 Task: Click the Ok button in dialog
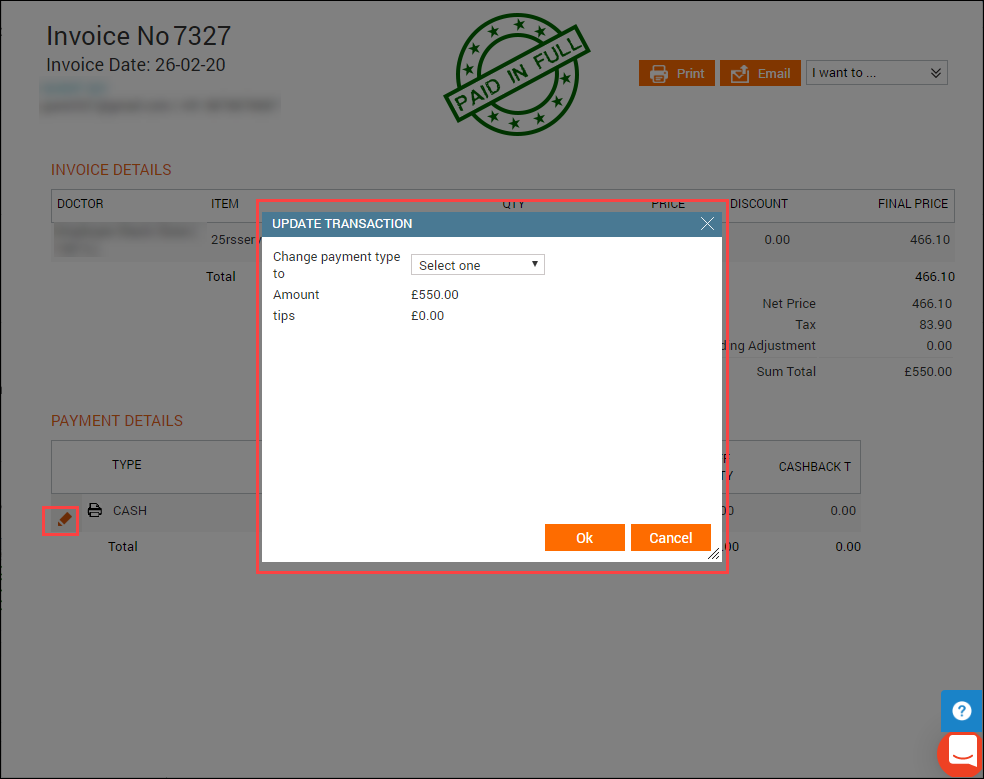(584, 537)
